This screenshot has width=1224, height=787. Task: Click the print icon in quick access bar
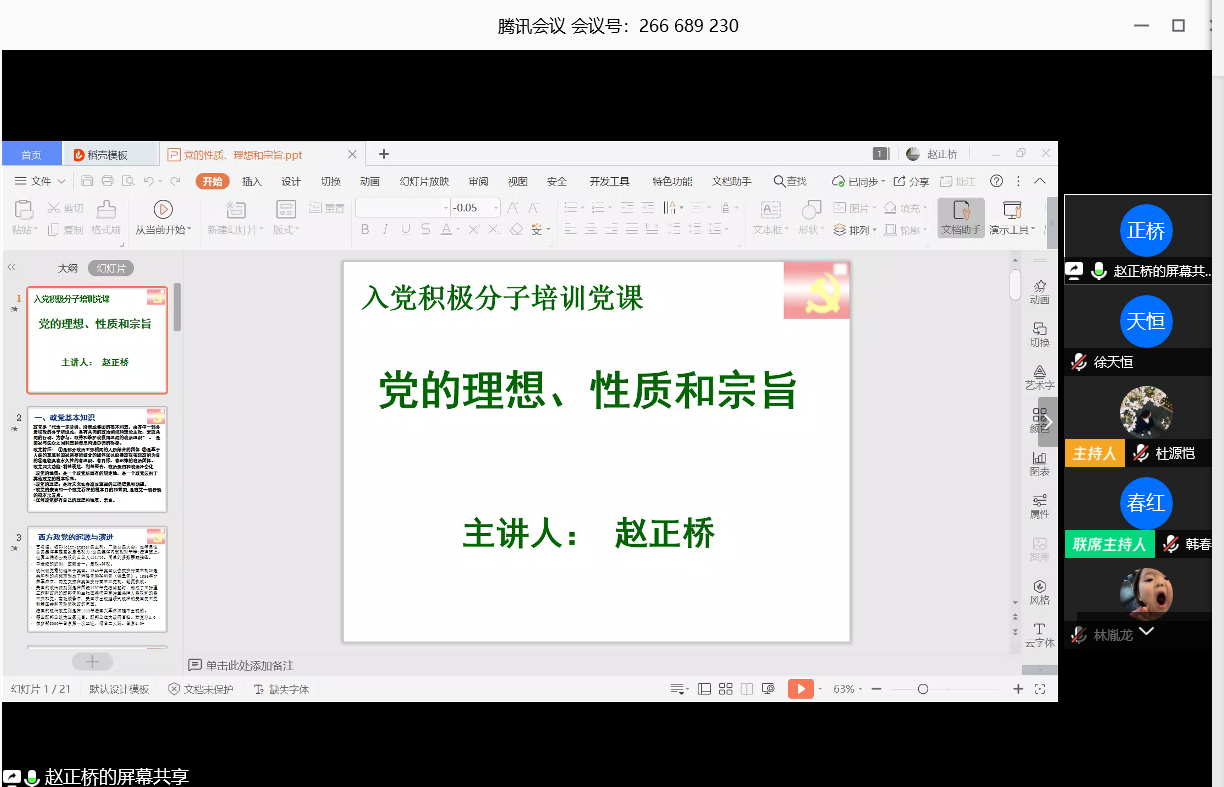pos(107,181)
